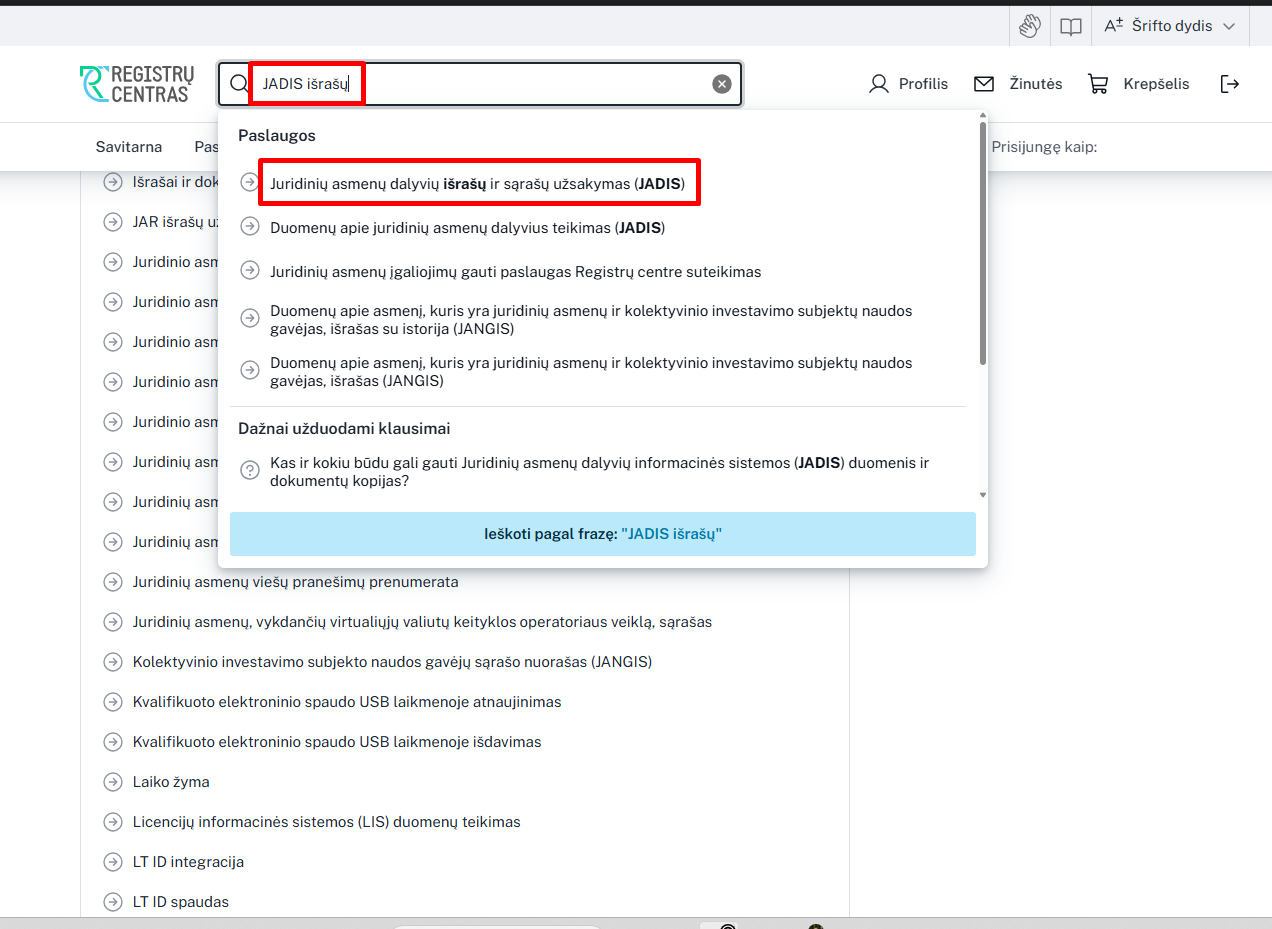Screen dimensions: 1272x929
Task: Click the Registrų Centras logo
Action: click(137, 84)
